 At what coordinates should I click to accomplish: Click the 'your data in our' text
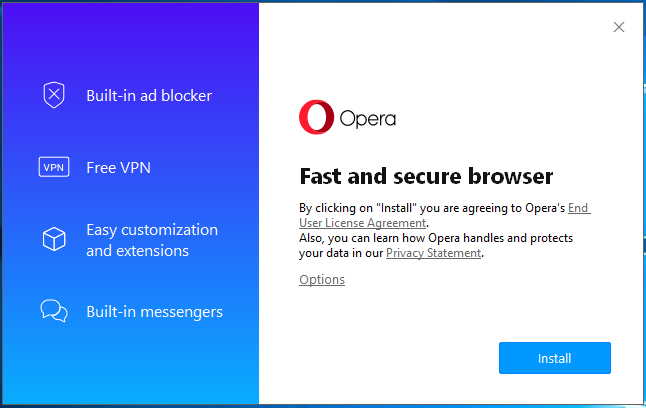341,253
